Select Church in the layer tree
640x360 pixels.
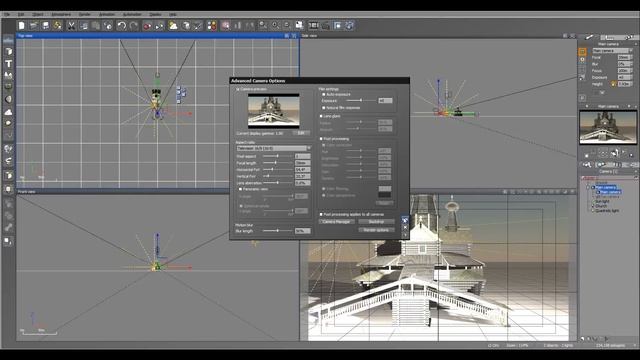601,206
